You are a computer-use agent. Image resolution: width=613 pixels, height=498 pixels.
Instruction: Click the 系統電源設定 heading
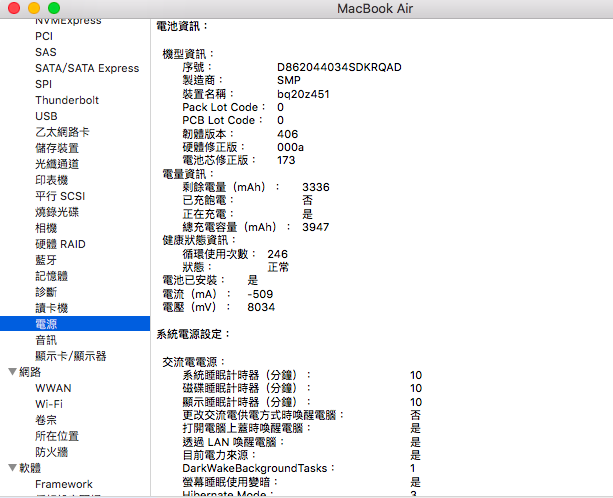193,334
